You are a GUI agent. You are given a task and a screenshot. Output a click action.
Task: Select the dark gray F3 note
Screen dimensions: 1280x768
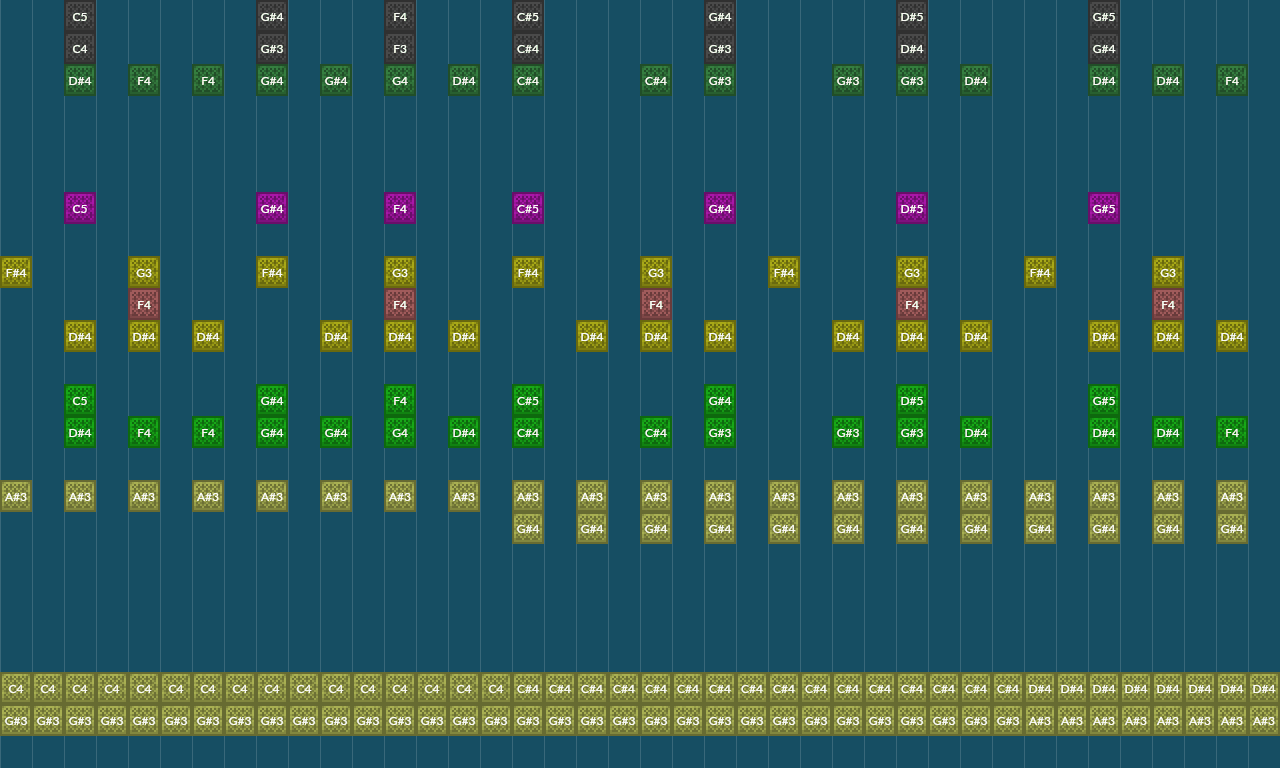(x=400, y=49)
